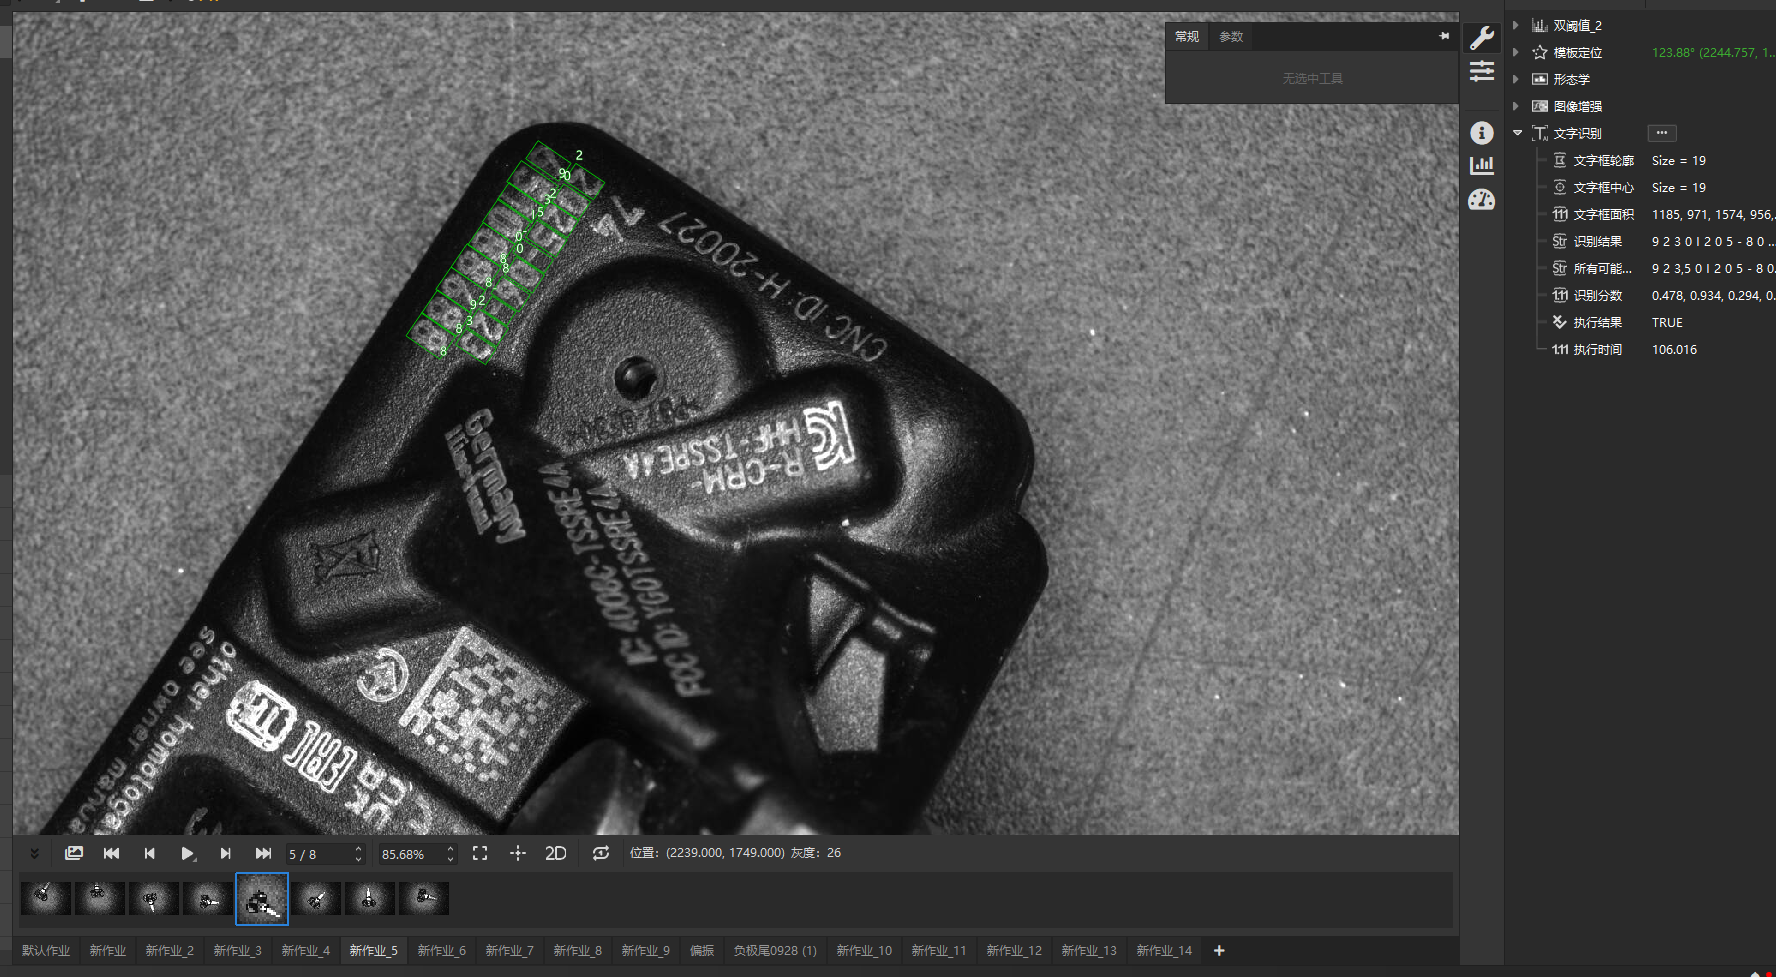This screenshot has width=1776, height=977.
Task: Switch to the 参数 tab
Action: pos(1231,37)
